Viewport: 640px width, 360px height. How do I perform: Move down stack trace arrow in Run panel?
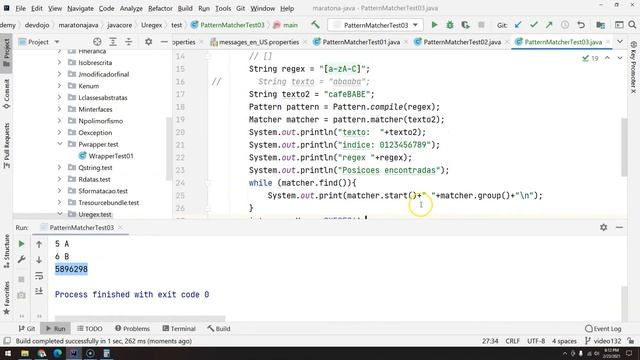point(39,260)
